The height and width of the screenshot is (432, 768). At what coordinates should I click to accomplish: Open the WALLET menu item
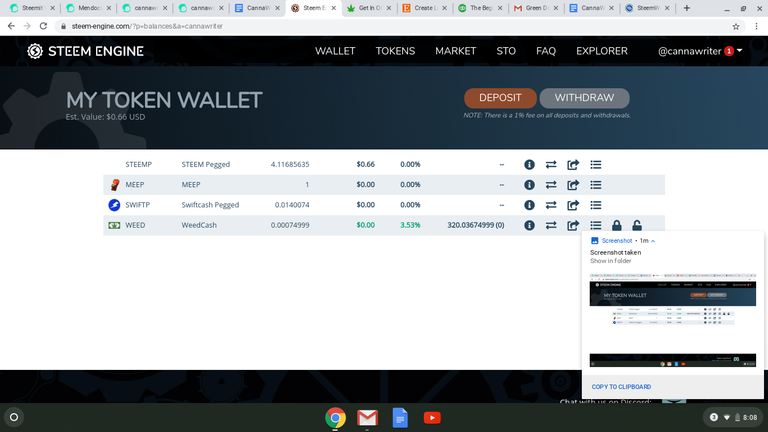[335, 51]
